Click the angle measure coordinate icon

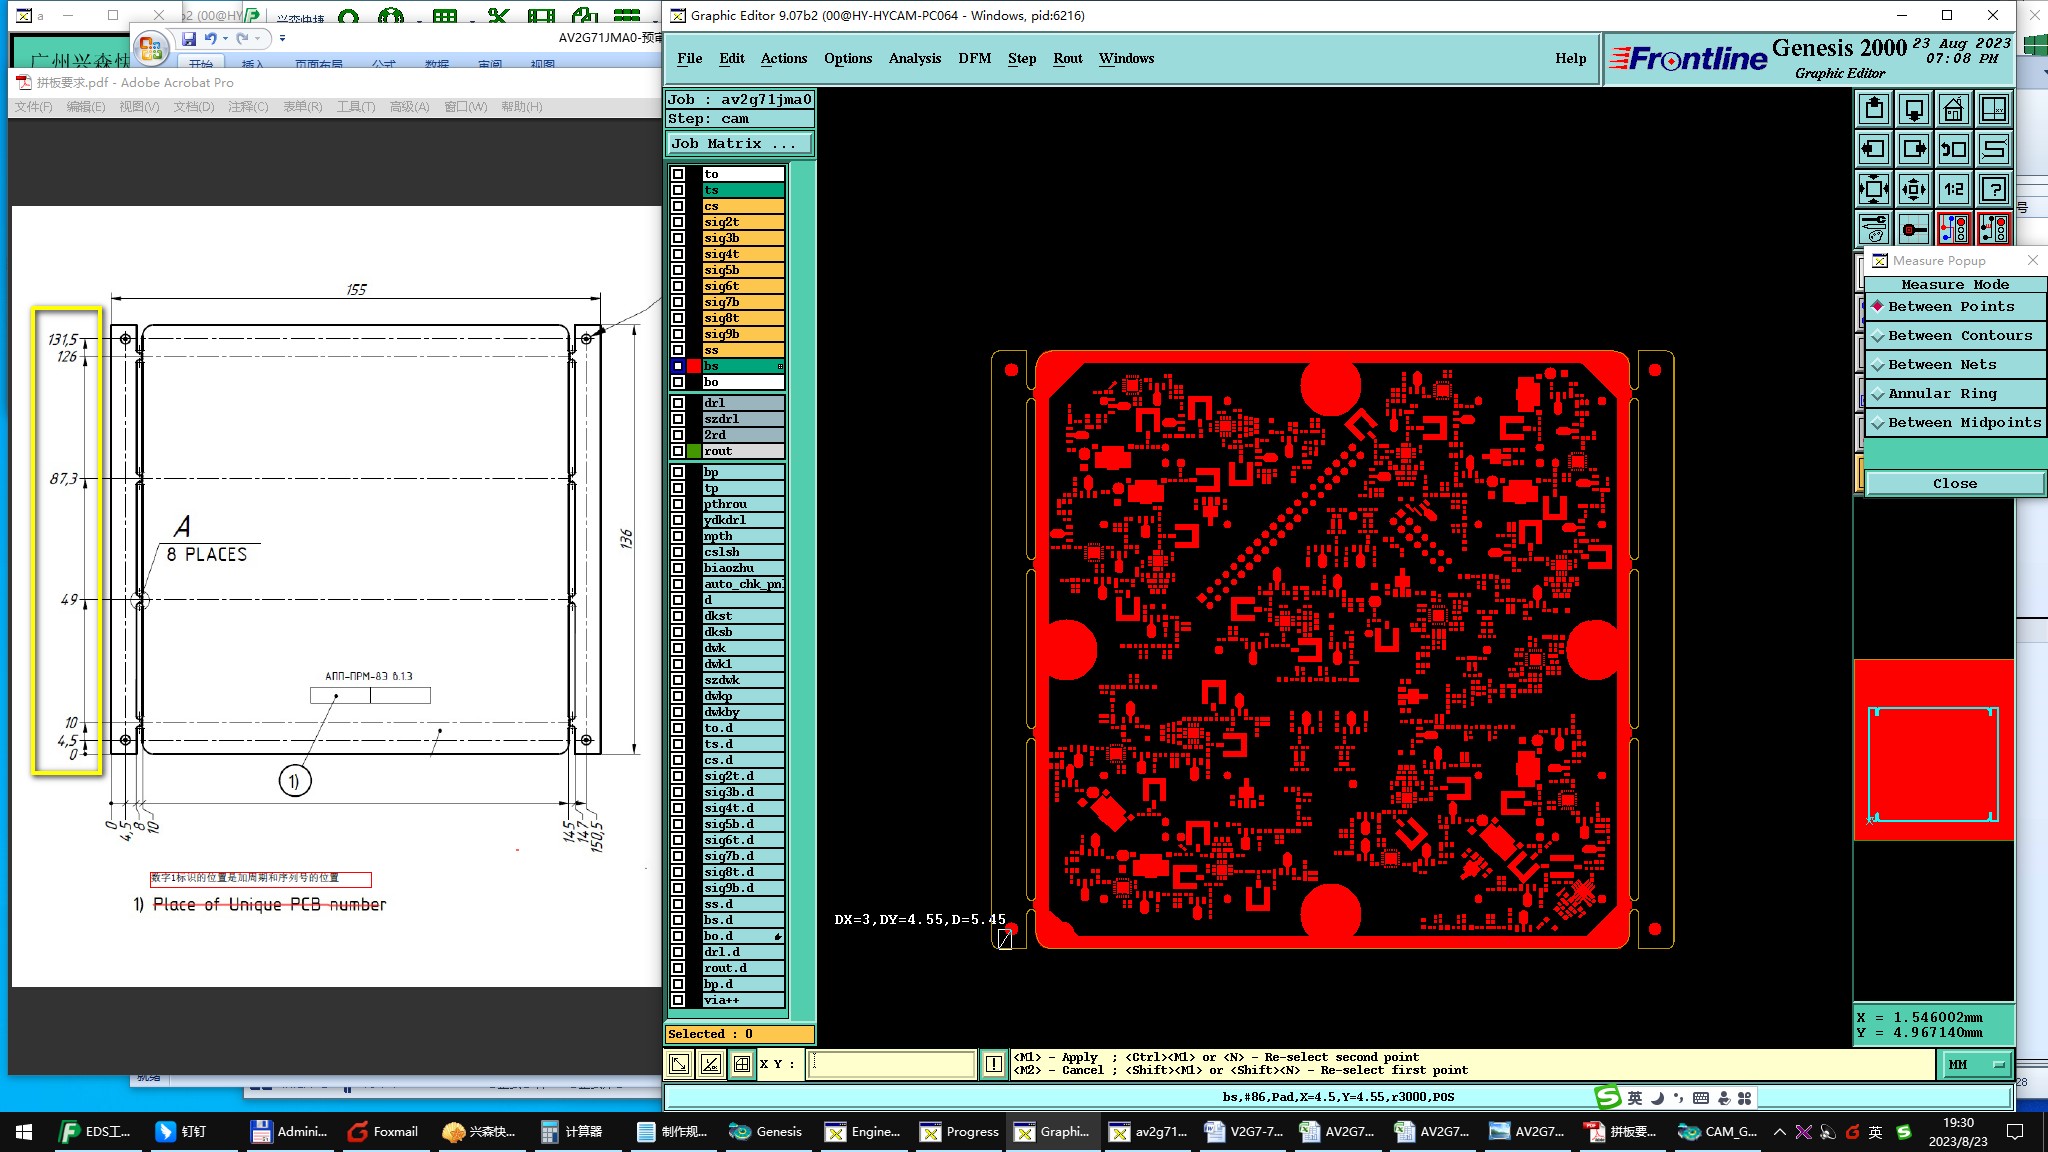[x=711, y=1064]
